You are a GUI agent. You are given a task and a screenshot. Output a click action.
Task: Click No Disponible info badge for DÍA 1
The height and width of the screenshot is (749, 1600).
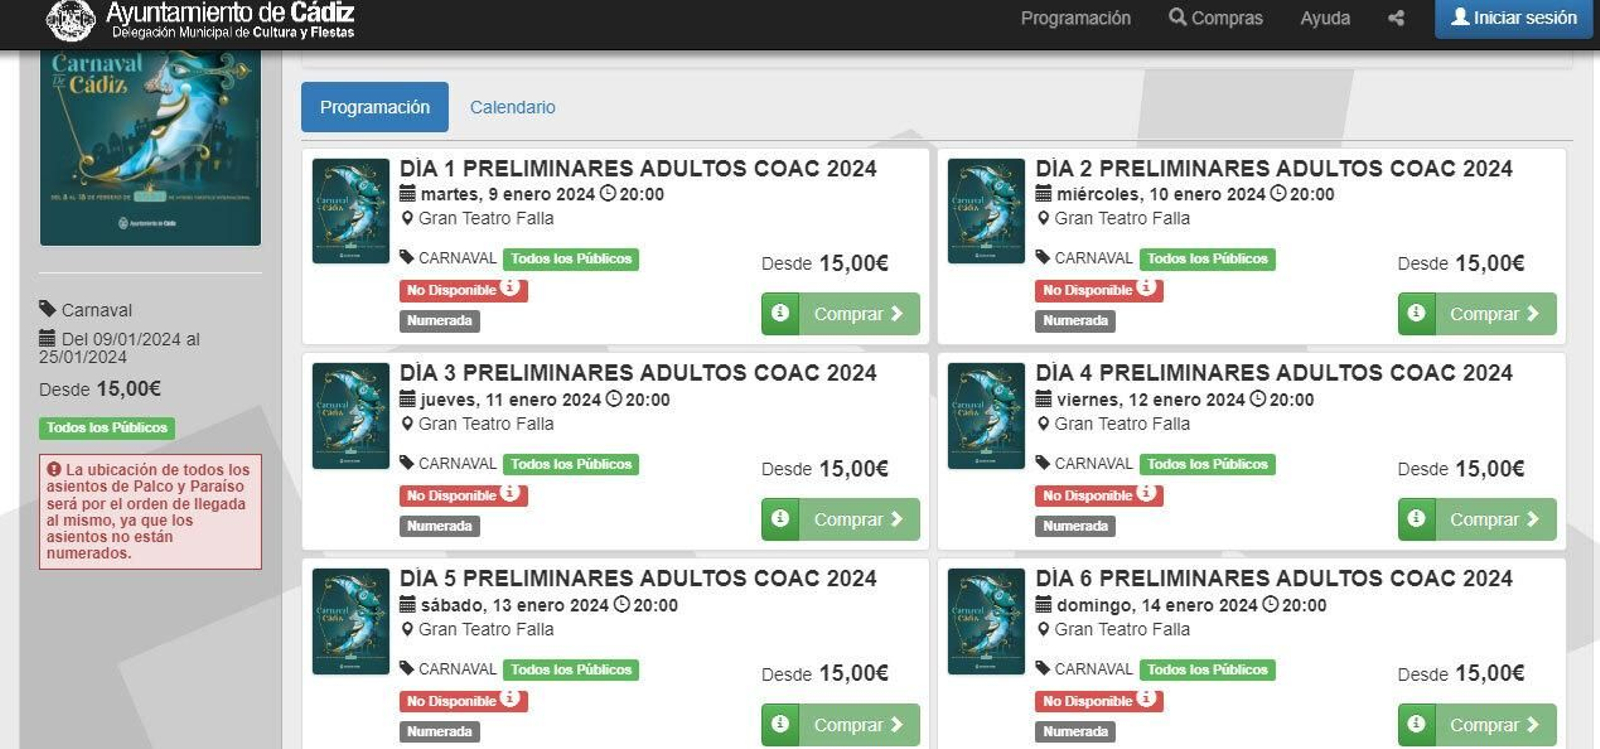[463, 290]
